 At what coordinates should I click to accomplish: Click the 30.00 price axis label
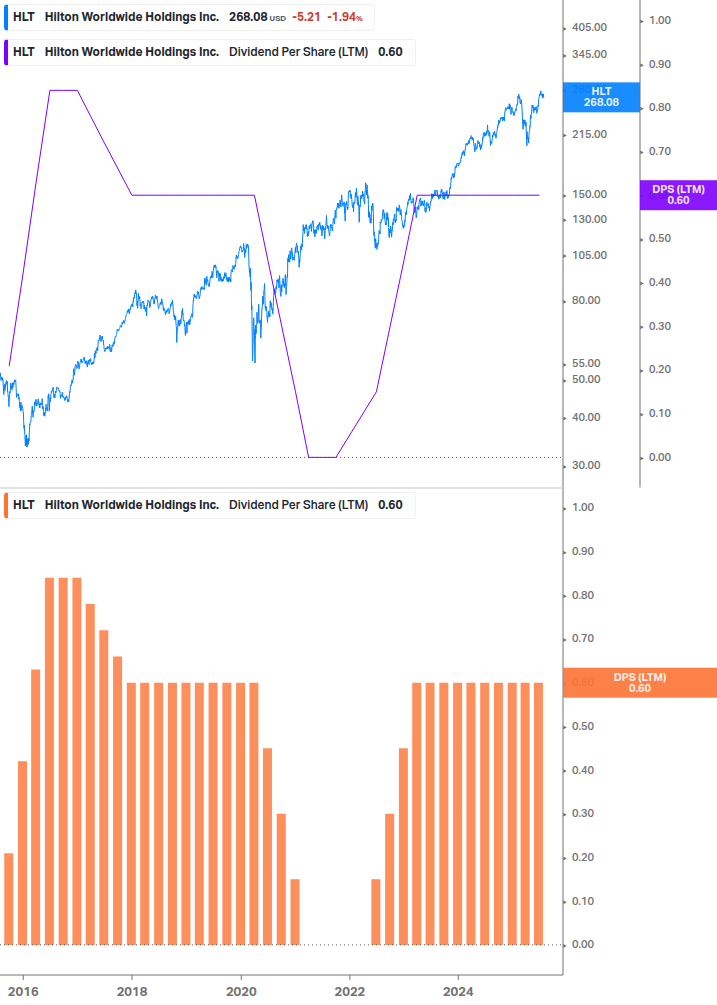click(x=586, y=465)
